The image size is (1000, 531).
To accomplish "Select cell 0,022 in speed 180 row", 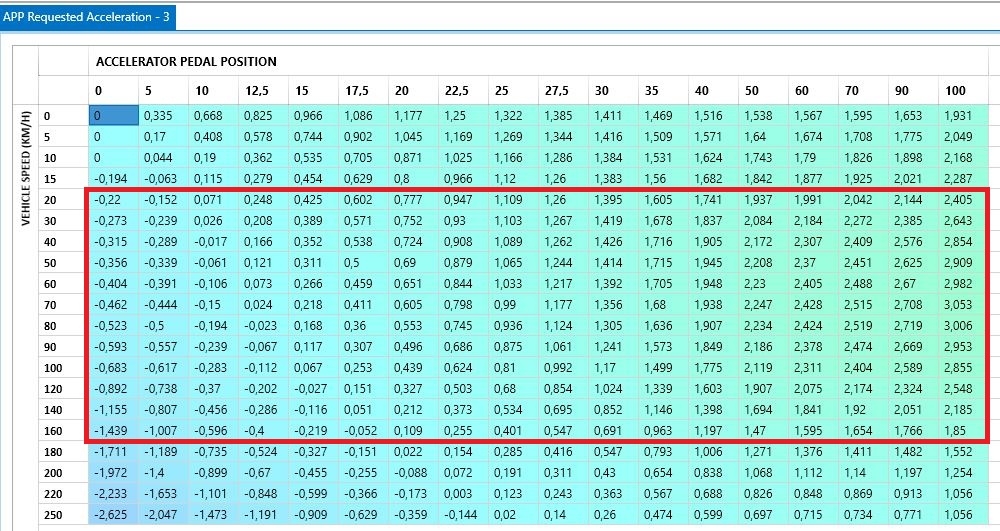I will coord(413,452).
